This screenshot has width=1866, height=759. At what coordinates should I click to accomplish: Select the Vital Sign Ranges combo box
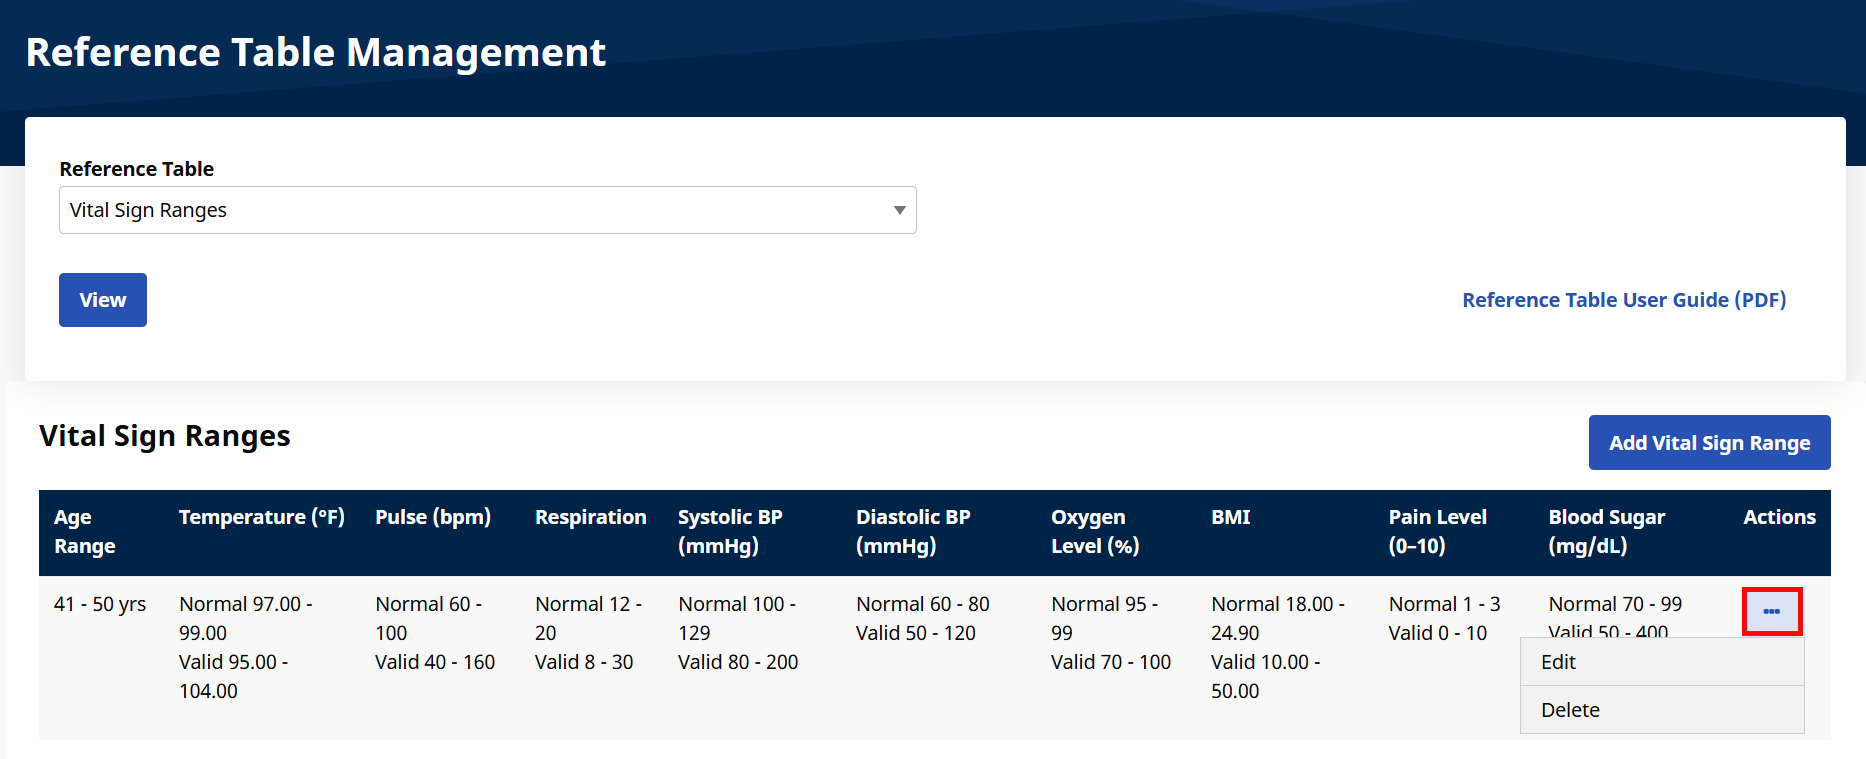click(488, 210)
